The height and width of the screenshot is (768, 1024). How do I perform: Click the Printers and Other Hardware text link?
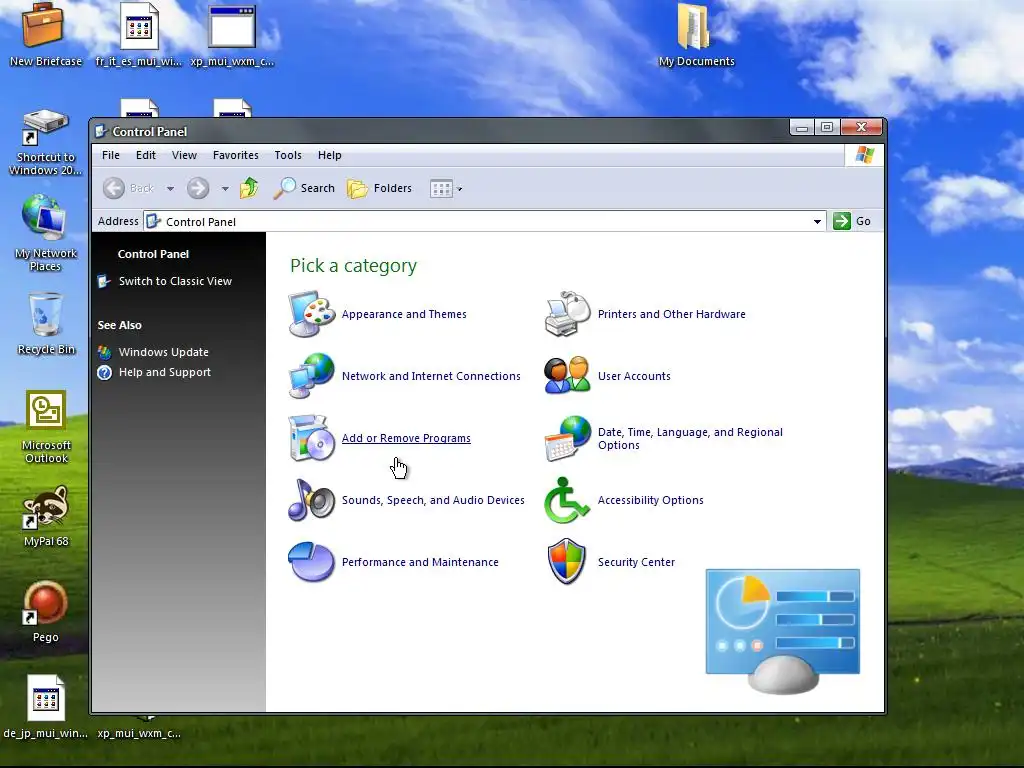[671, 314]
